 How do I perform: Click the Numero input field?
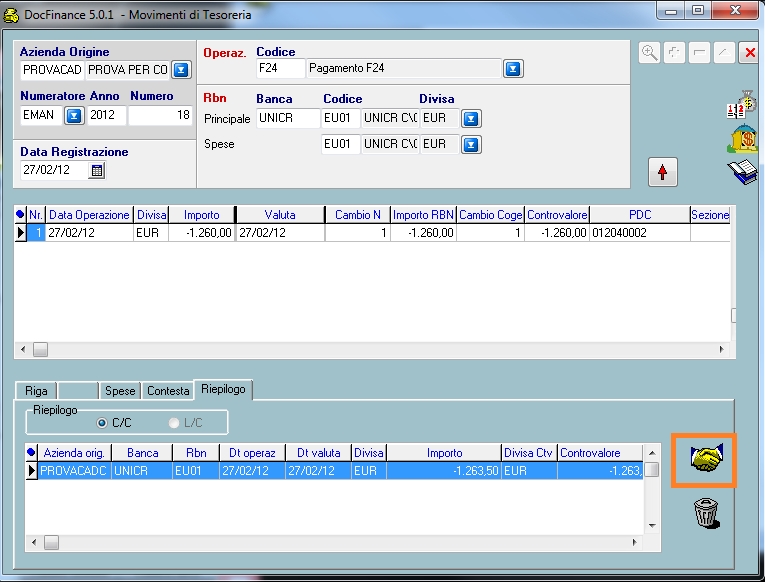click(160, 115)
